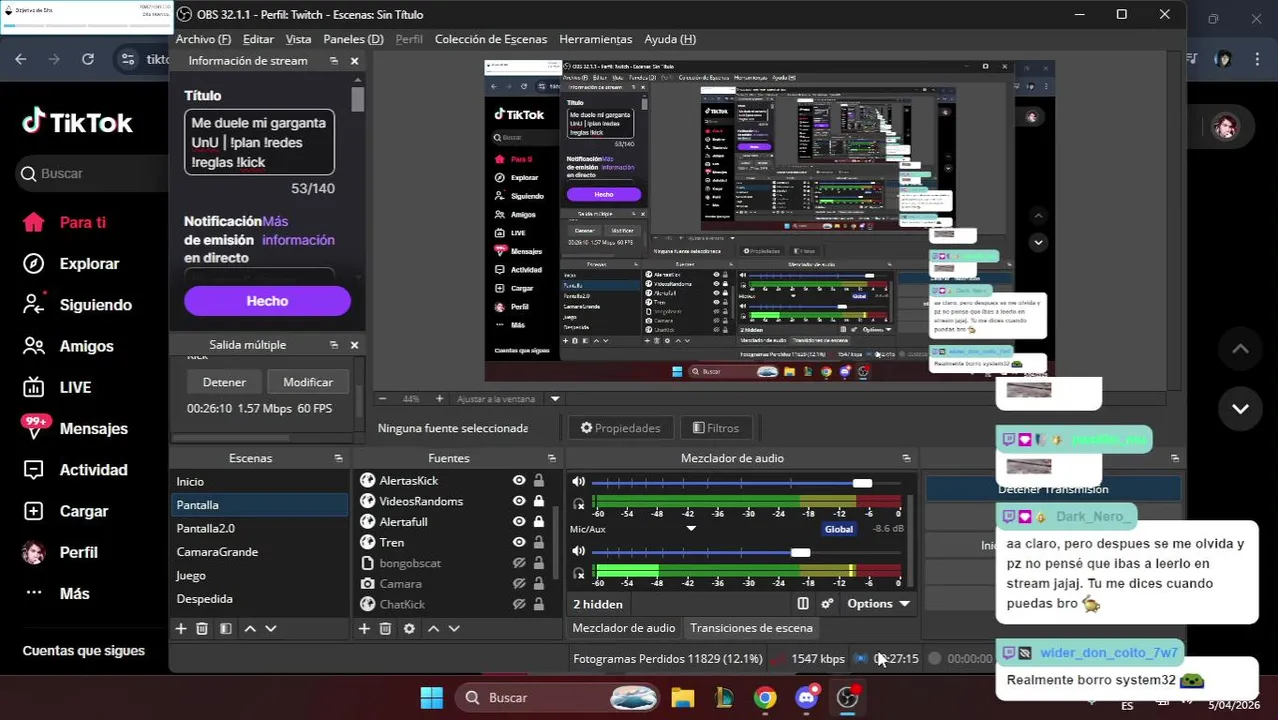Undock the Mezclador de audio panel
This screenshot has height=720, width=1278.
pyautogui.click(x=906, y=458)
